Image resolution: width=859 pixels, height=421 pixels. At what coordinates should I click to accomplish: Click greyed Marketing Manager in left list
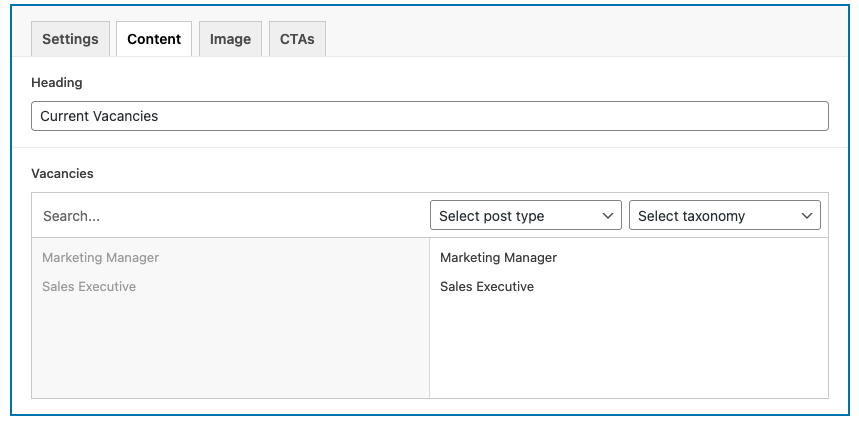(101, 258)
